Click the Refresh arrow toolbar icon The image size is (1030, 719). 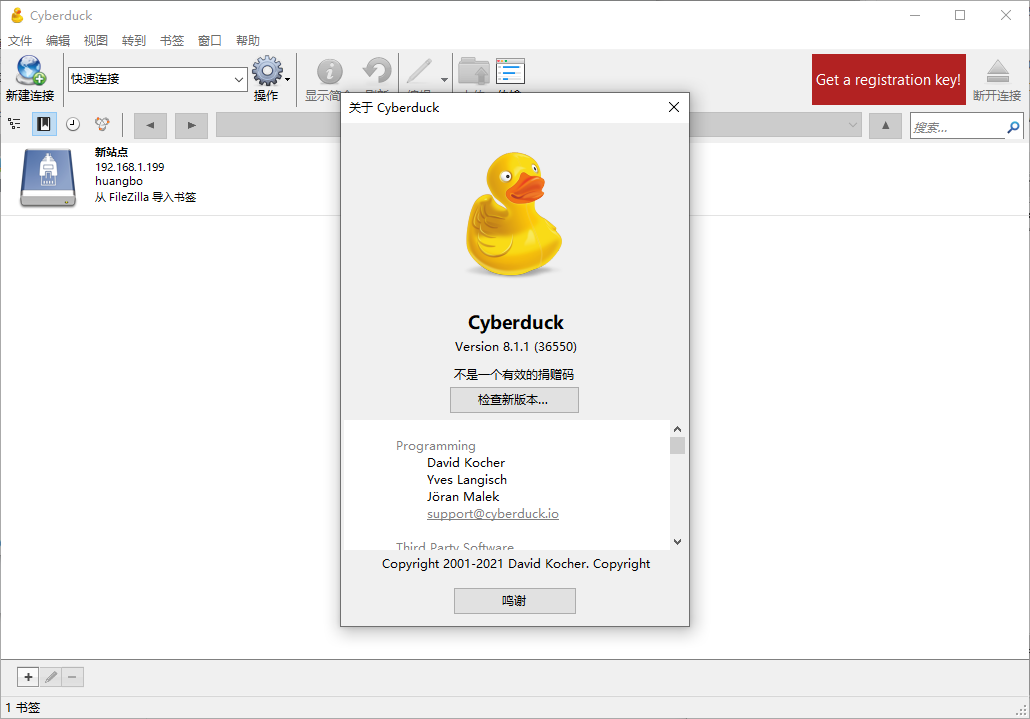377,71
